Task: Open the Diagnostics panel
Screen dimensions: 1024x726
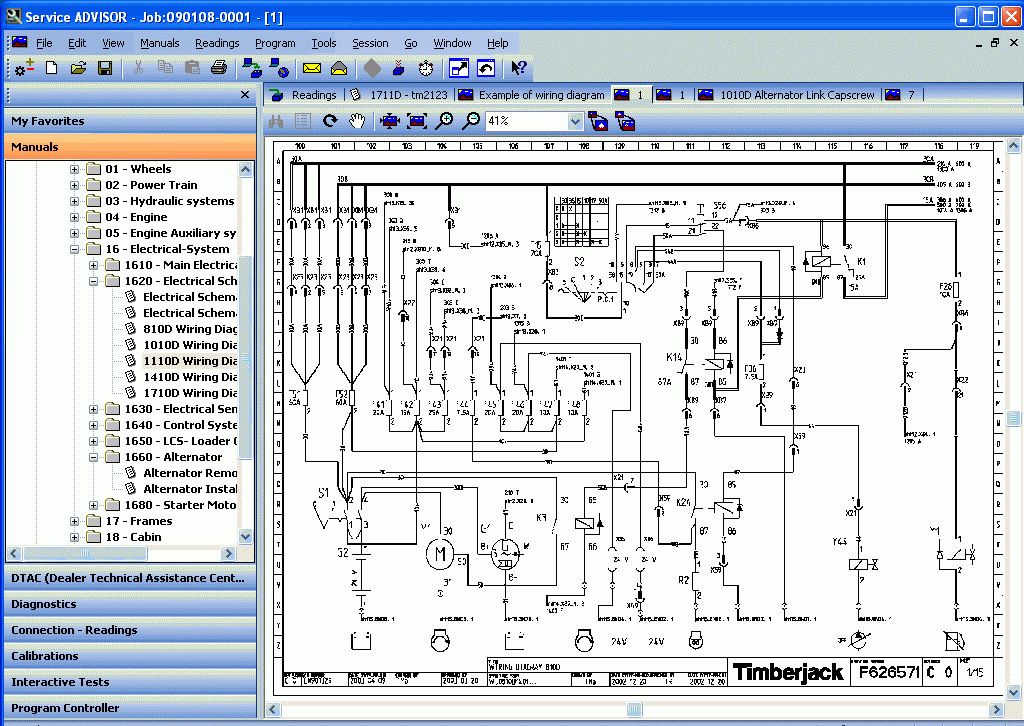Action: (130, 605)
